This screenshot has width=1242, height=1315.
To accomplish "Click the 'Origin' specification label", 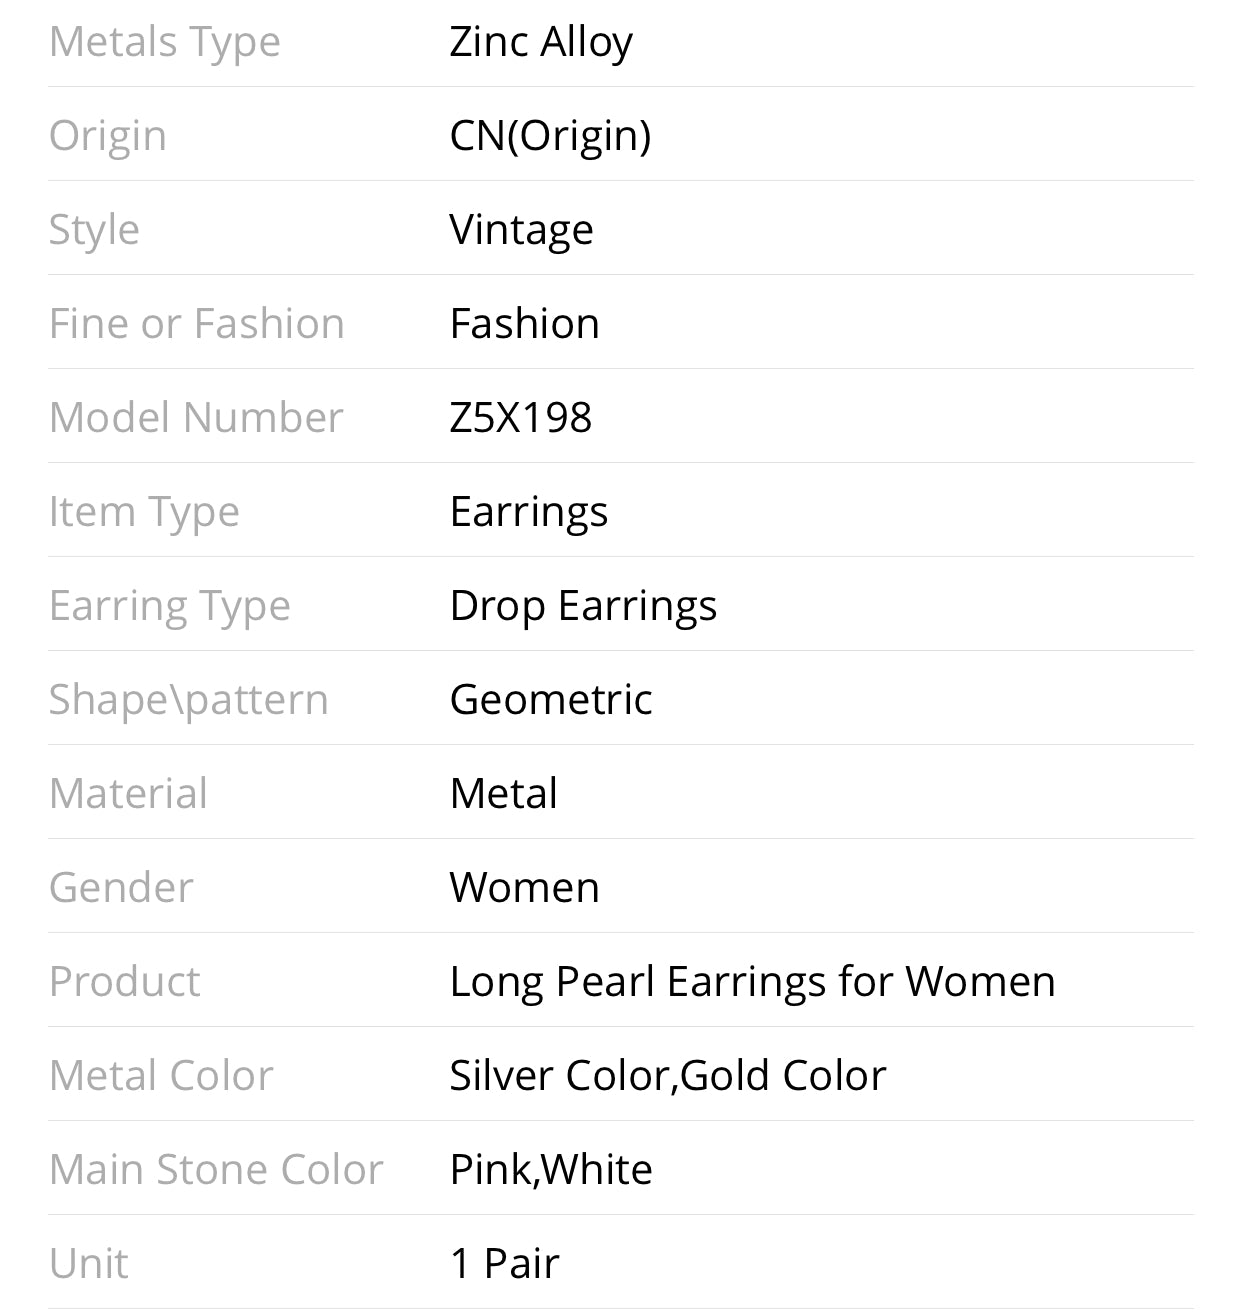I will point(108,136).
